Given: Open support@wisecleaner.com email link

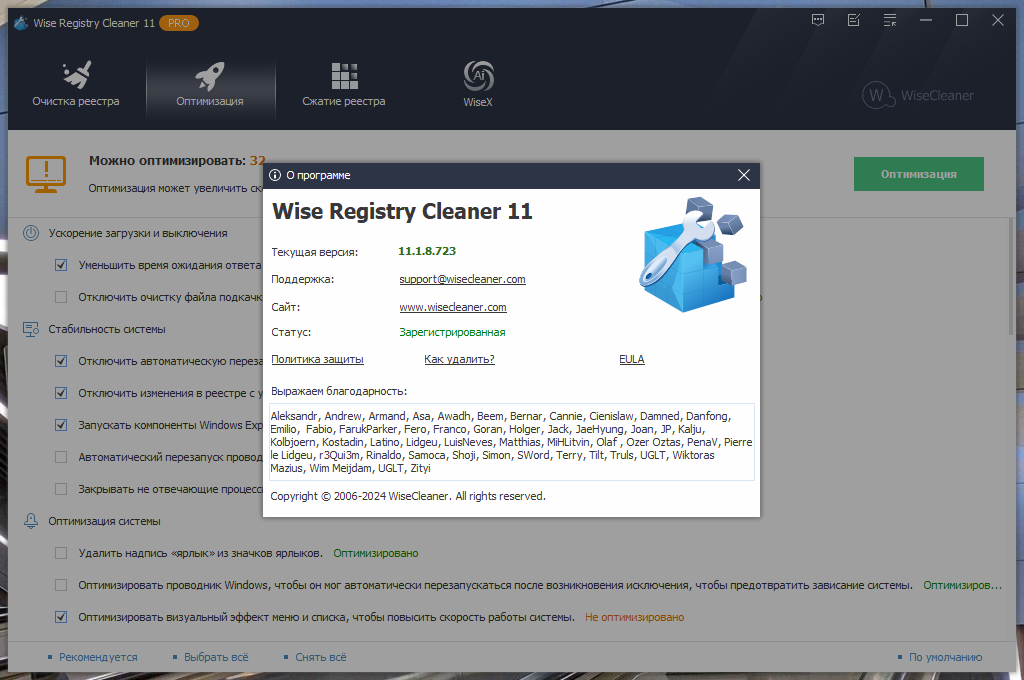Looking at the screenshot, I should pos(462,279).
